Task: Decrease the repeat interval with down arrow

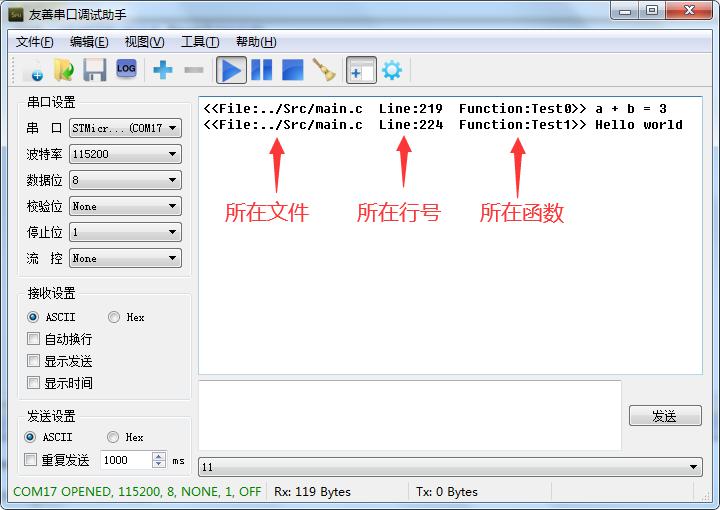Action: pos(159,464)
